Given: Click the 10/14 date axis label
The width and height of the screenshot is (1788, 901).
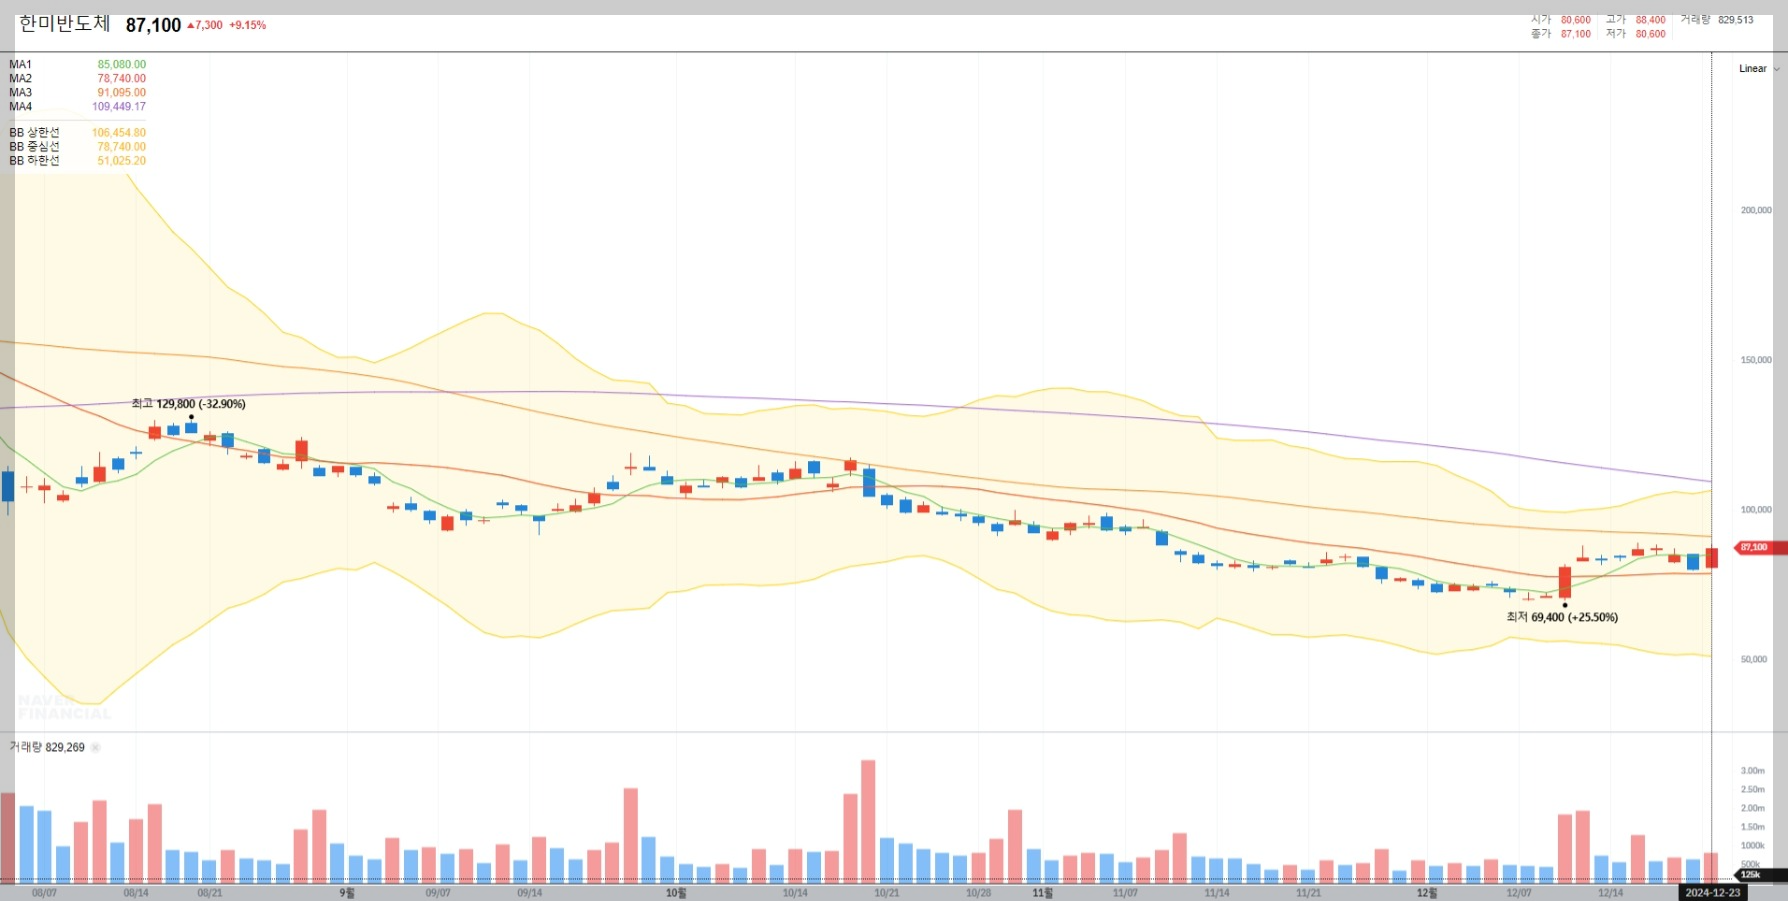Looking at the screenshot, I should coord(795,893).
